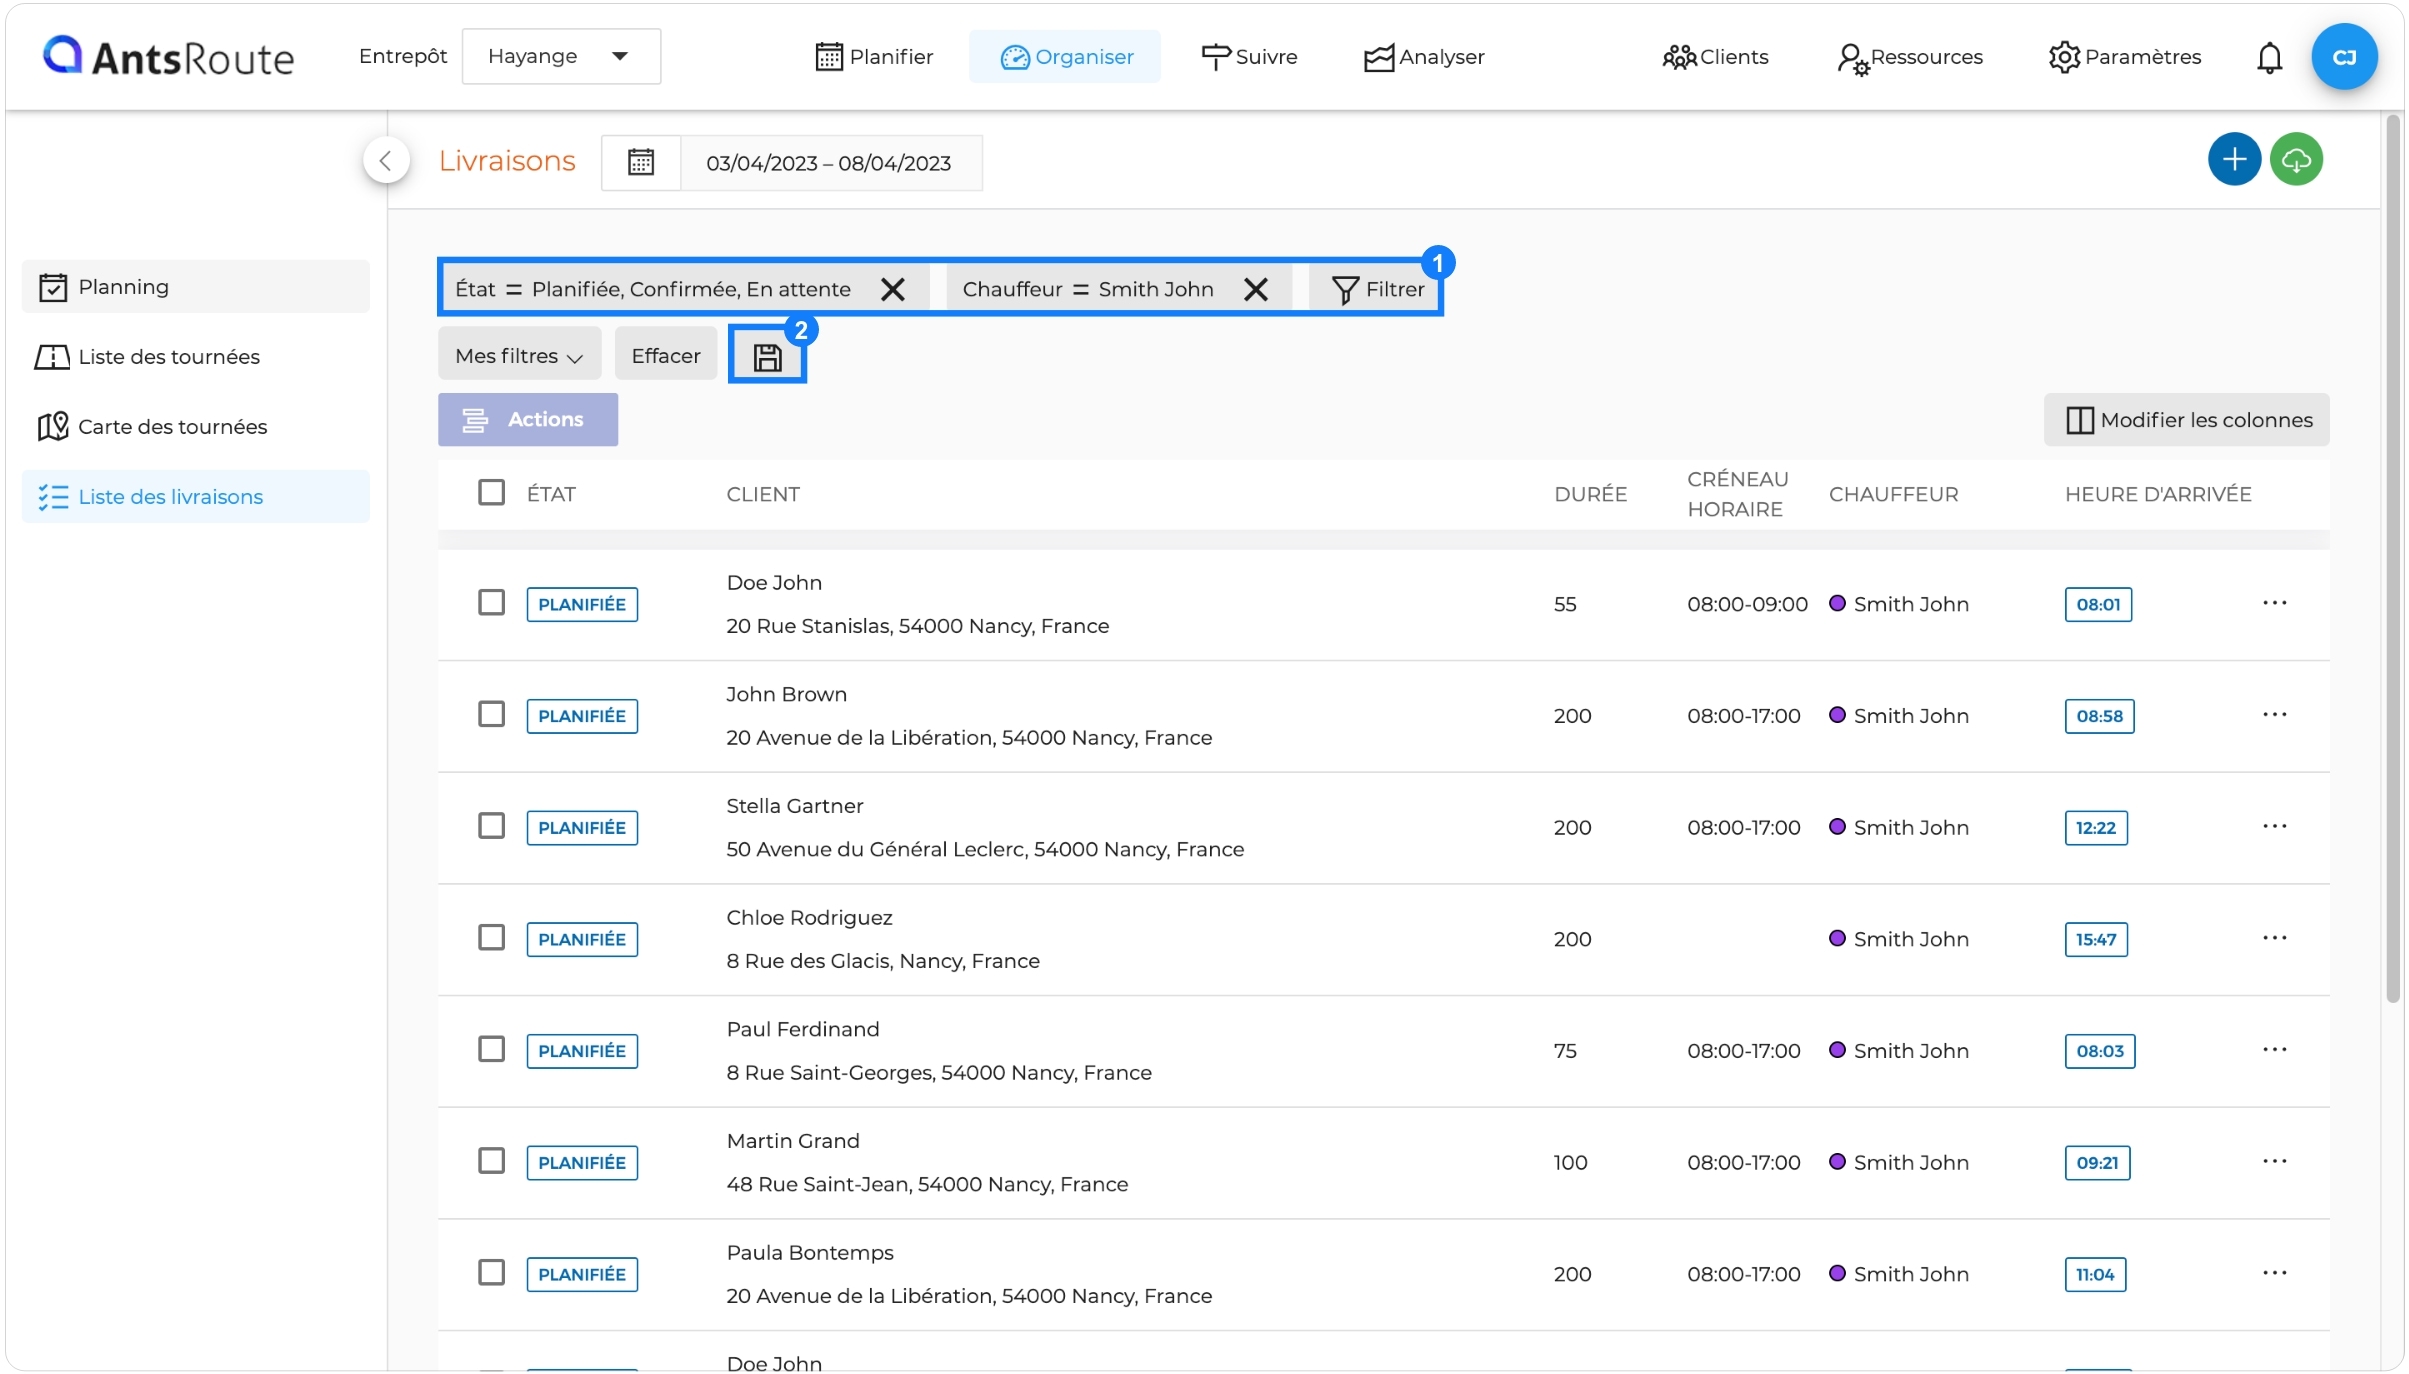
Task: Click the Effacer button
Action: point(666,356)
